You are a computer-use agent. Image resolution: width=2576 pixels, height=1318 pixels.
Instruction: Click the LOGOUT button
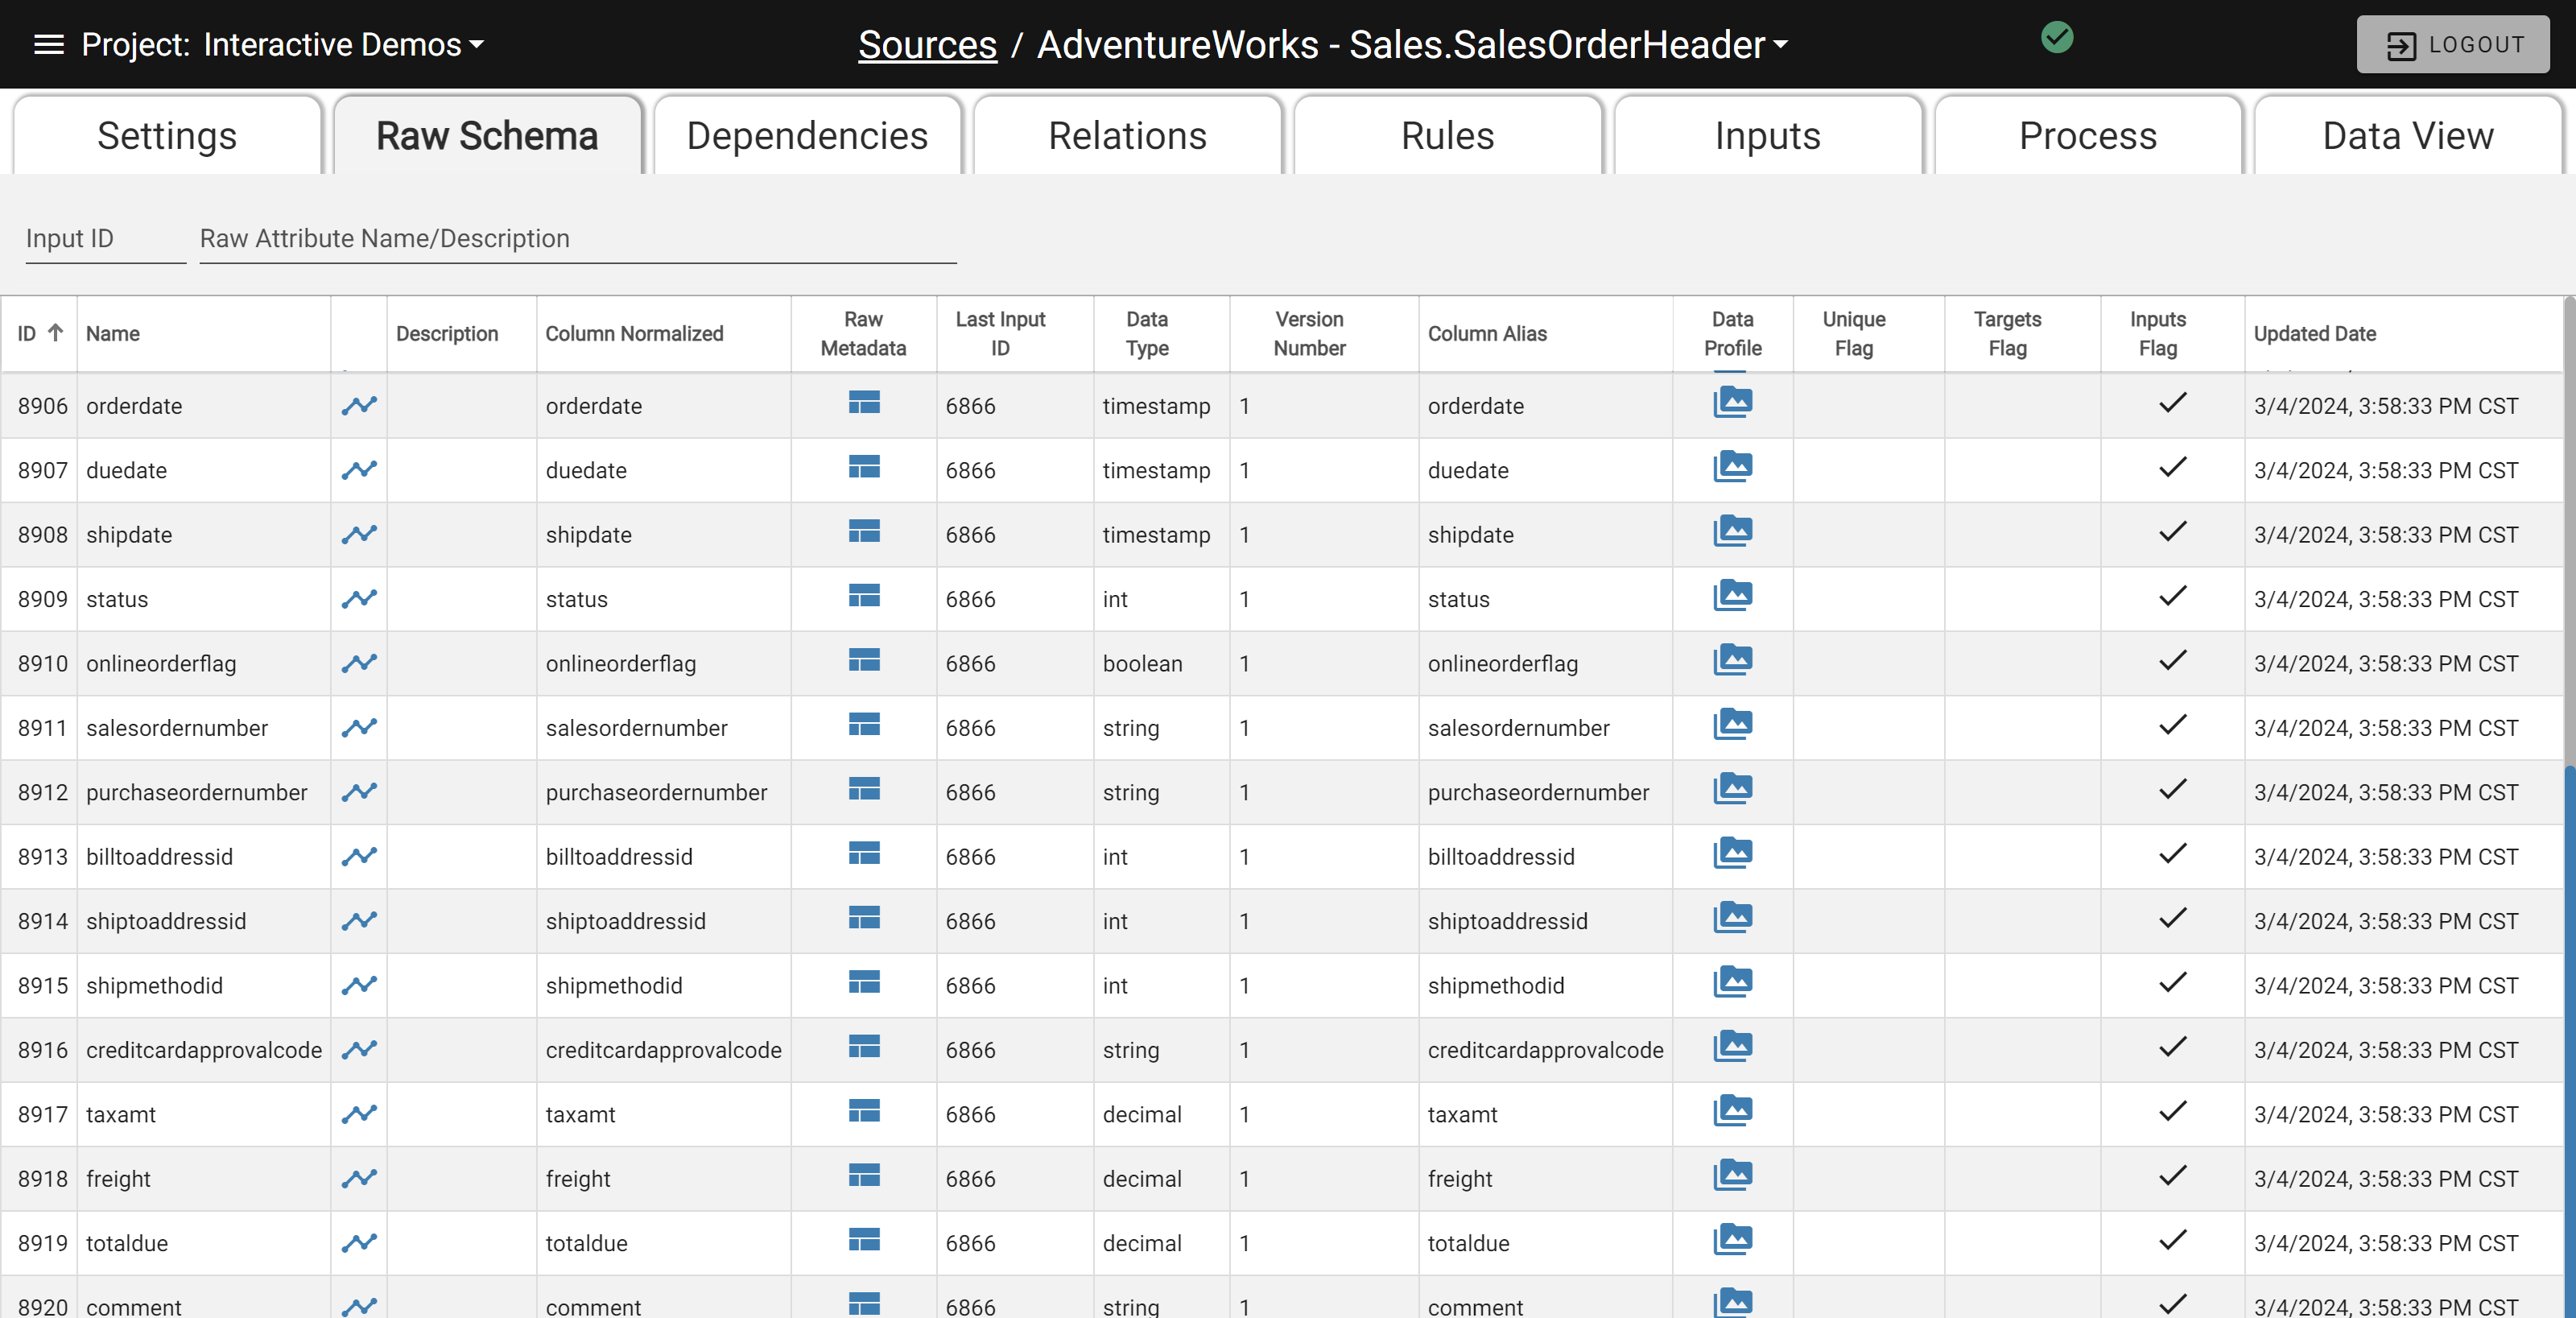click(x=2452, y=44)
